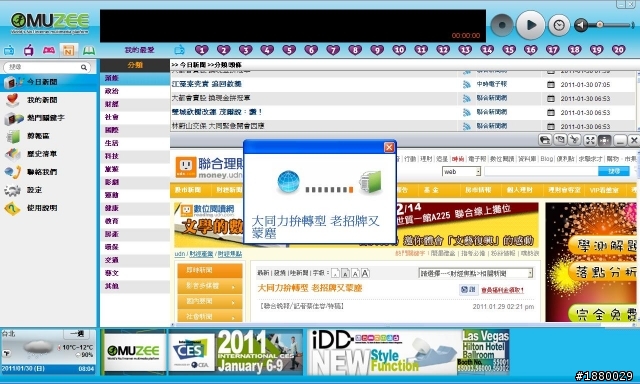Select favorite heart number 10
640x384 pixels.
pyautogui.click(x=399, y=50)
